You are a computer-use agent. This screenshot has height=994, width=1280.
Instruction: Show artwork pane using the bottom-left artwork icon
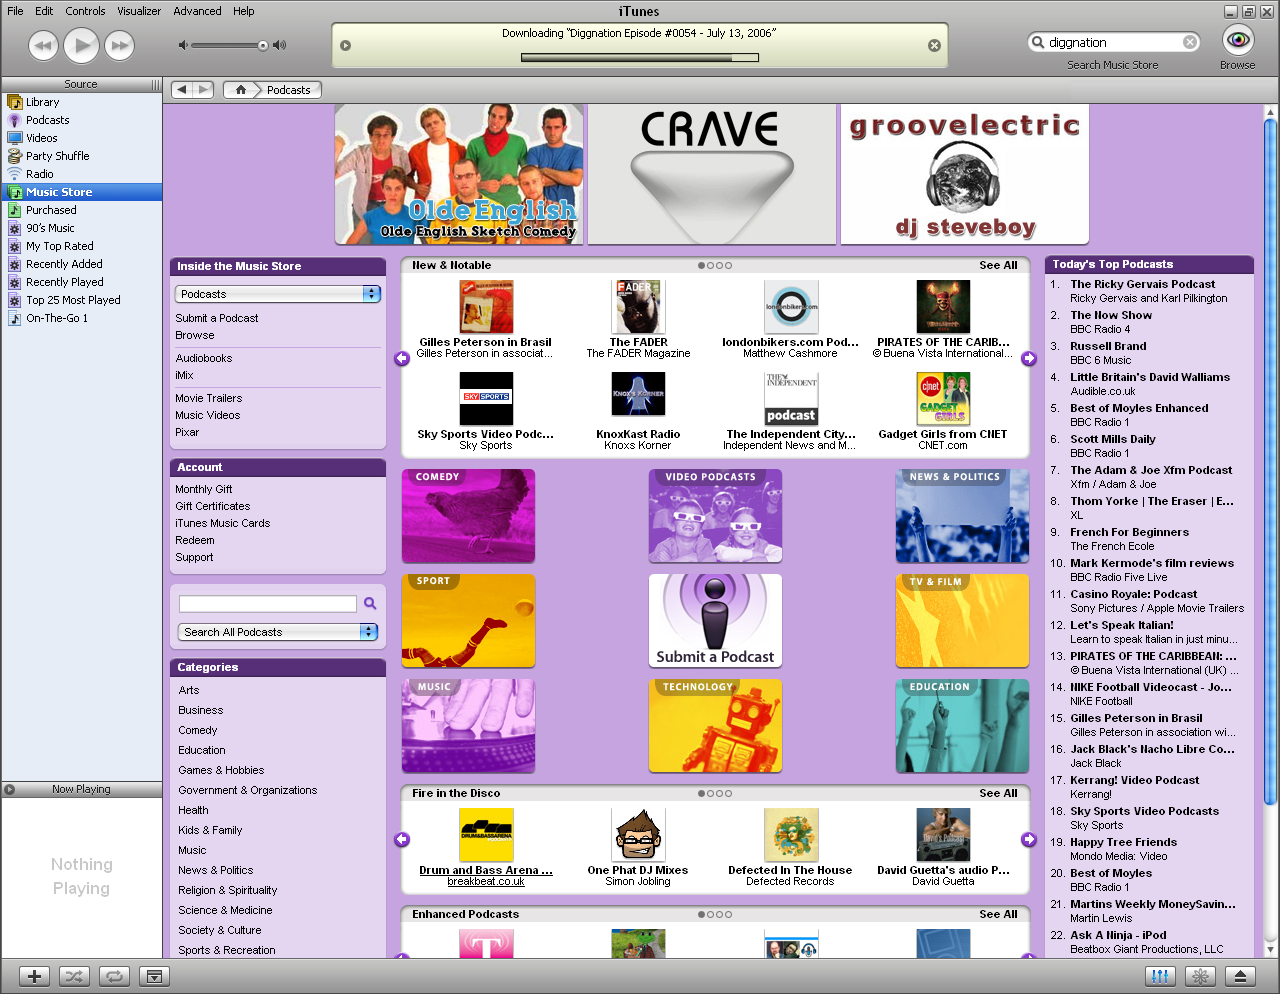[x=154, y=976]
